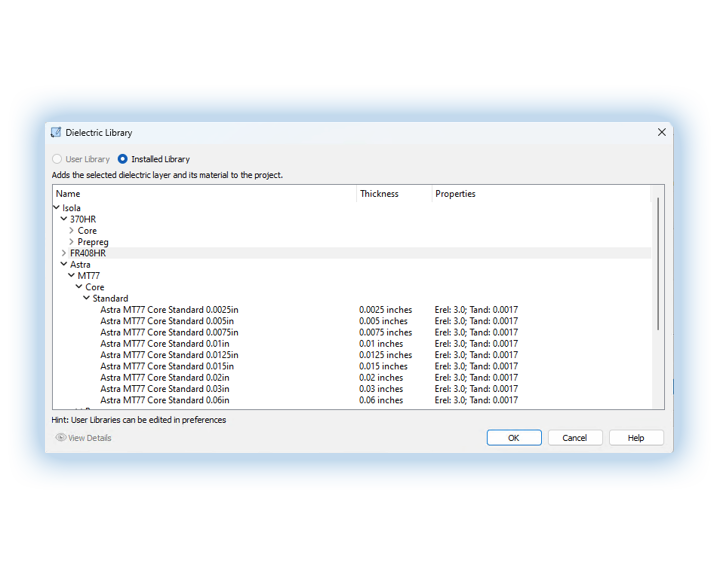Click the View Details eye icon
Screen dimensions: 719x575
point(60,438)
